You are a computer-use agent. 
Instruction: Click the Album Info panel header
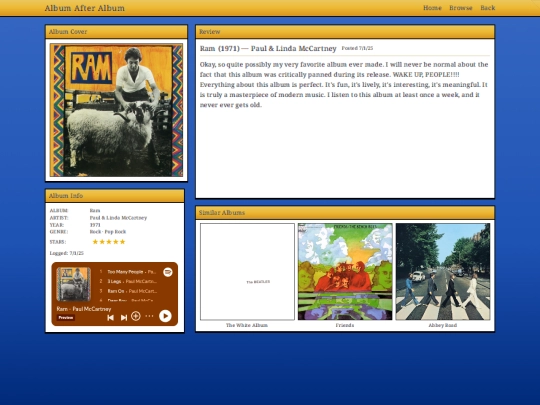click(115, 196)
